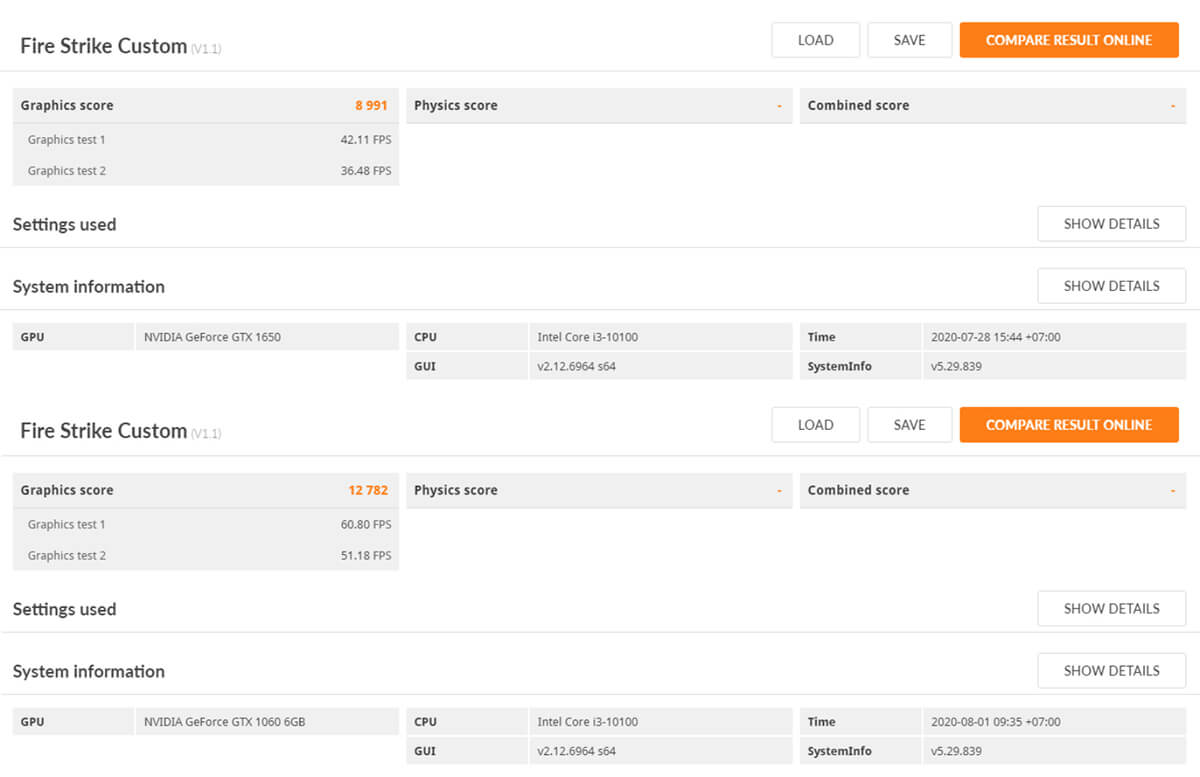
Task: Show Settings used details for GTX 1650 run
Action: tap(1111, 224)
